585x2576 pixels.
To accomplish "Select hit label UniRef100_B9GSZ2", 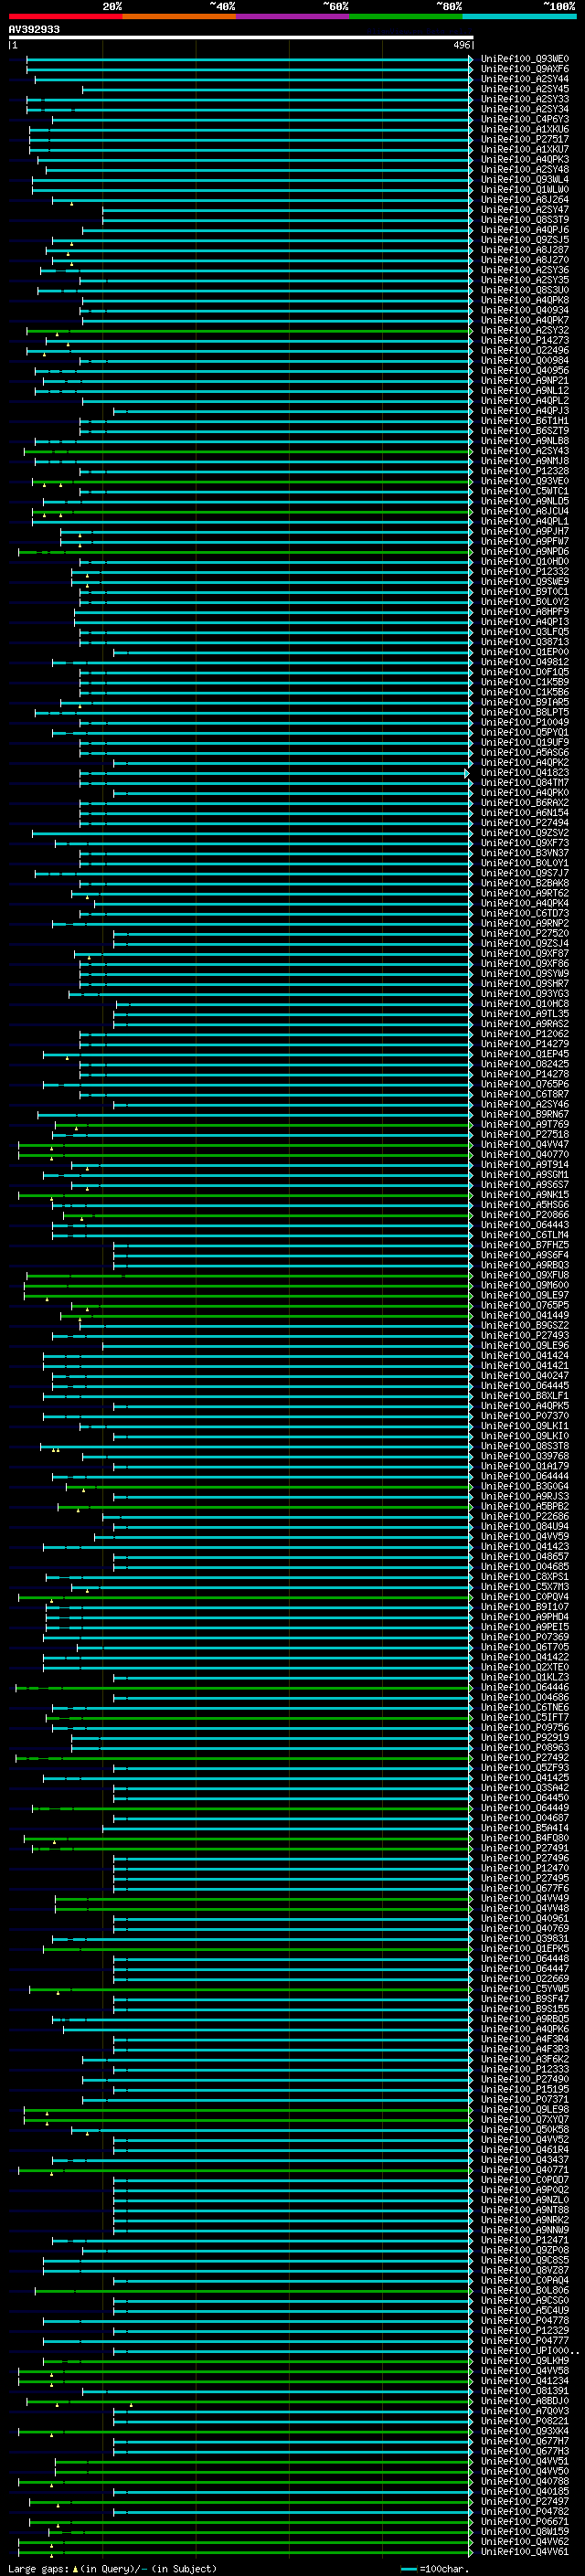I will click(x=525, y=1325).
